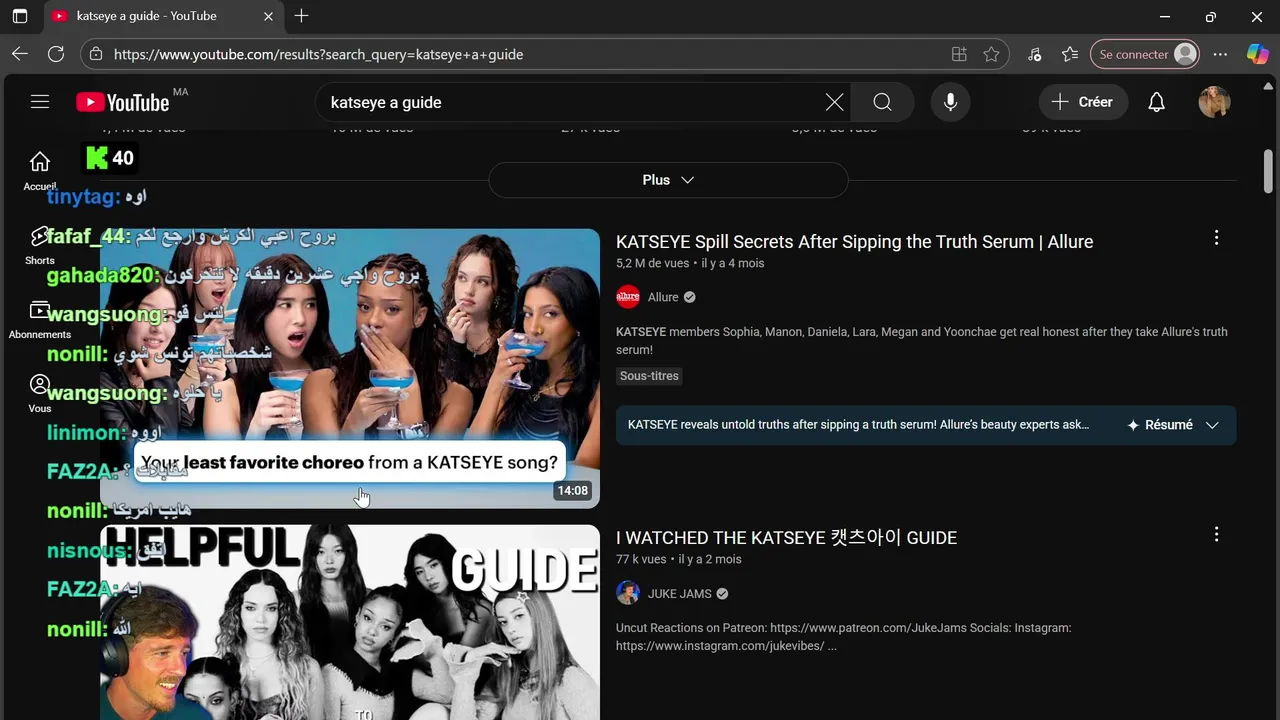This screenshot has width=1280, height=720.
Task: Open the Copilot icon in the browser toolbar
Action: [1257, 54]
